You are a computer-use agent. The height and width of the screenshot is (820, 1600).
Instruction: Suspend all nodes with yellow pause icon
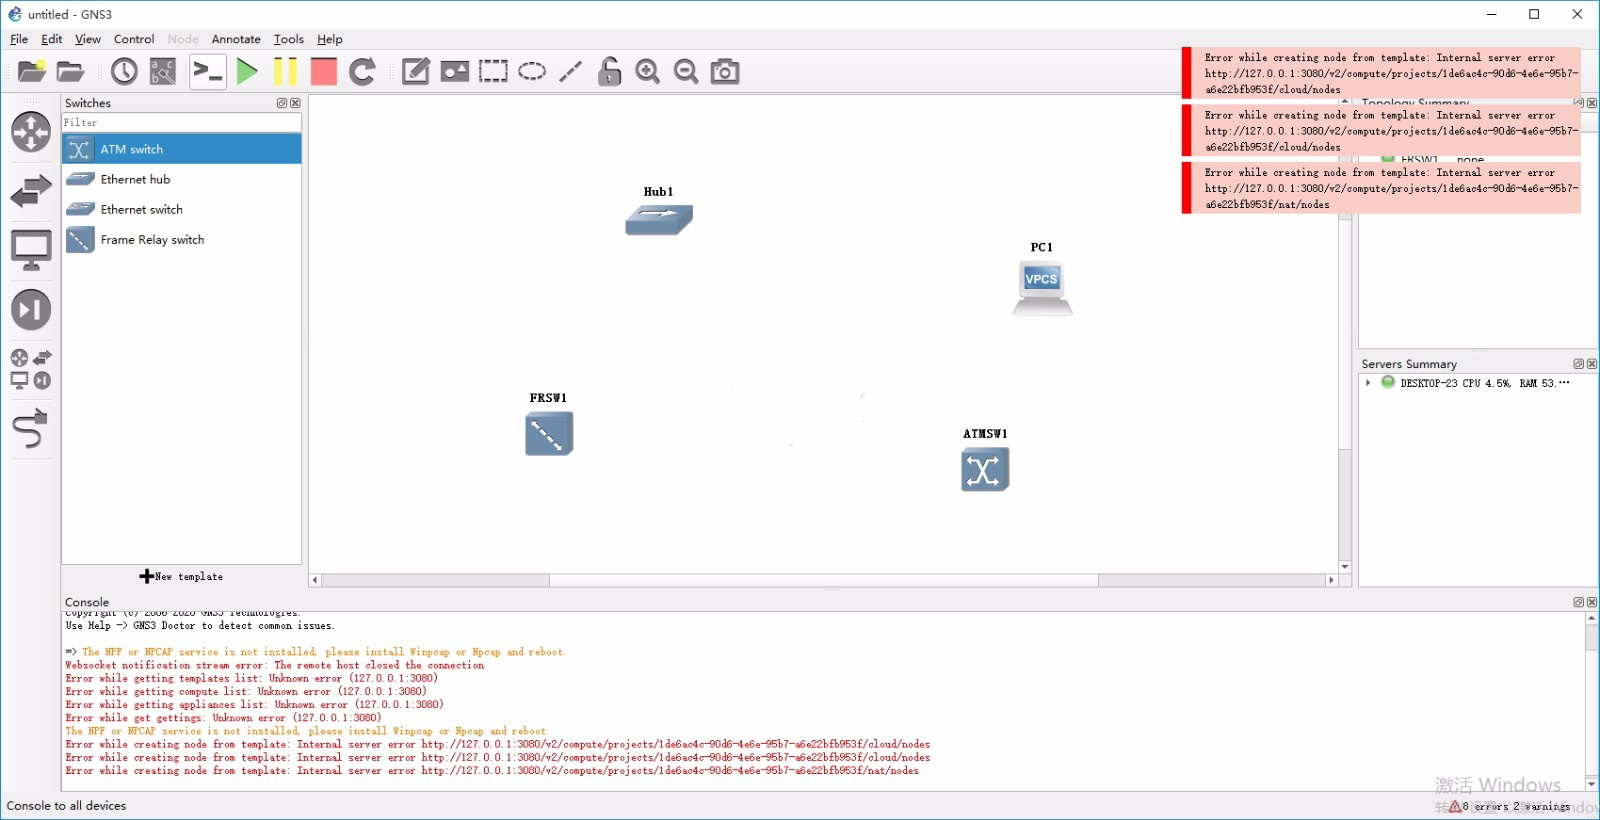[286, 71]
